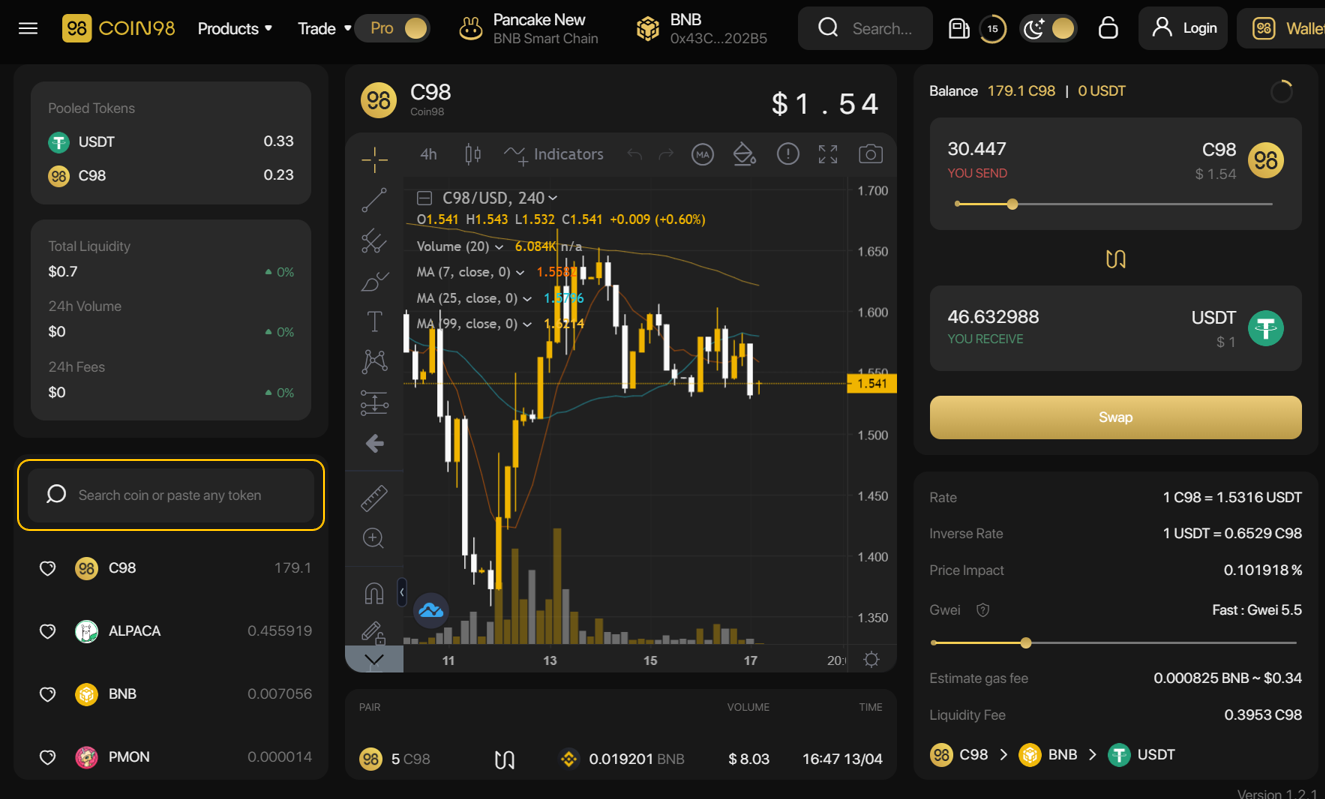Open the Products dropdown menu
The height and width of the screenshot is (799, 1325).
tap(235, 29)
